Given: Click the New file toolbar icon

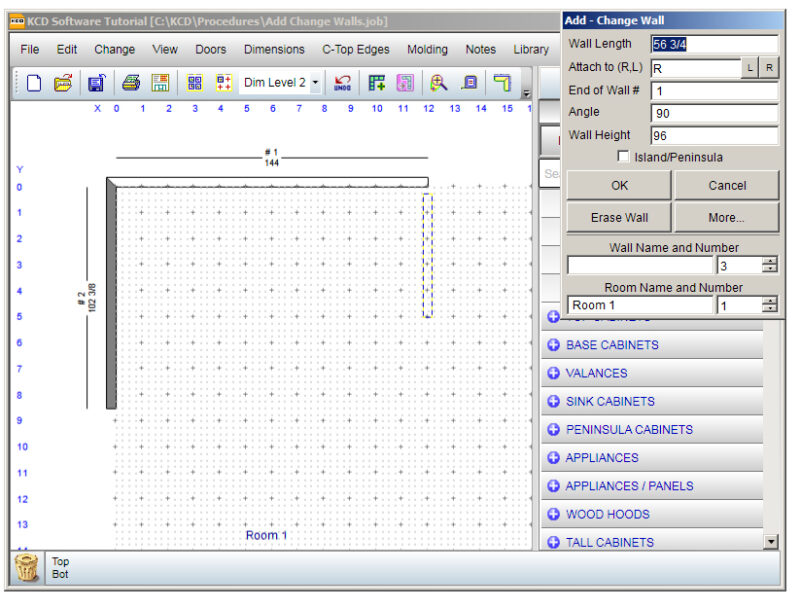Looking at the screenshot, I should pos(34,83).
